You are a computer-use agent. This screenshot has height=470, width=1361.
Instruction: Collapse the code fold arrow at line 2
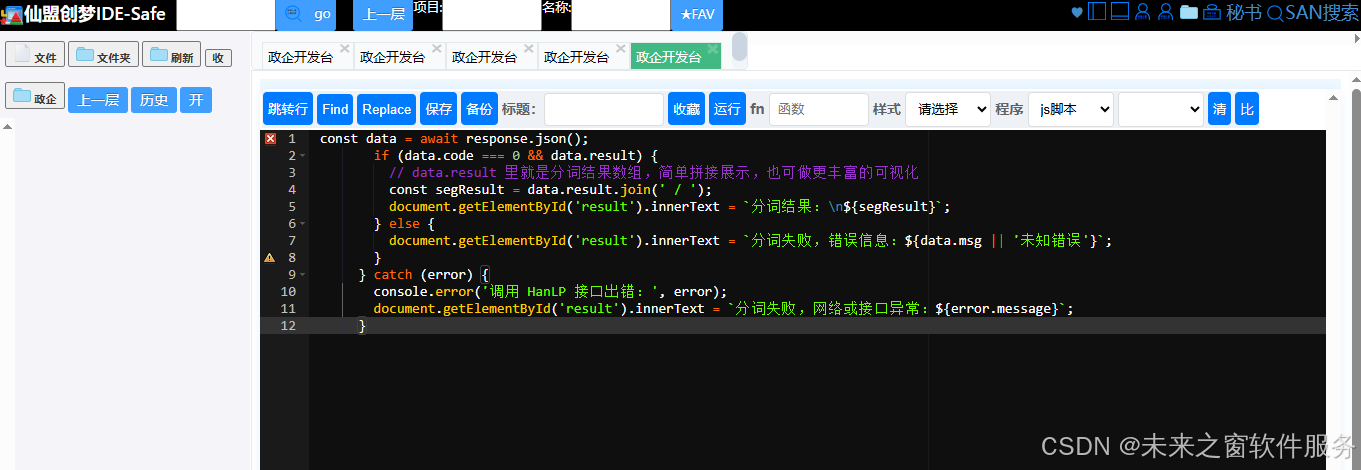click(303, 156)
